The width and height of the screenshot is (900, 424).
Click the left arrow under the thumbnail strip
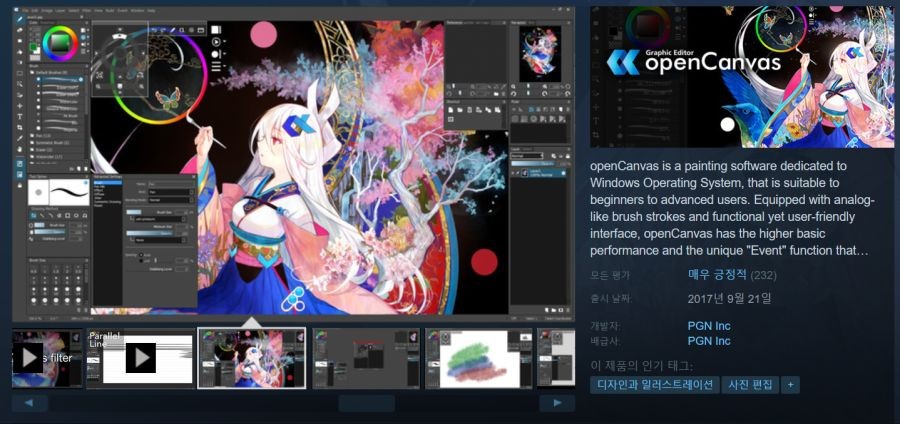pyautogui.click(x=29, y=403)
